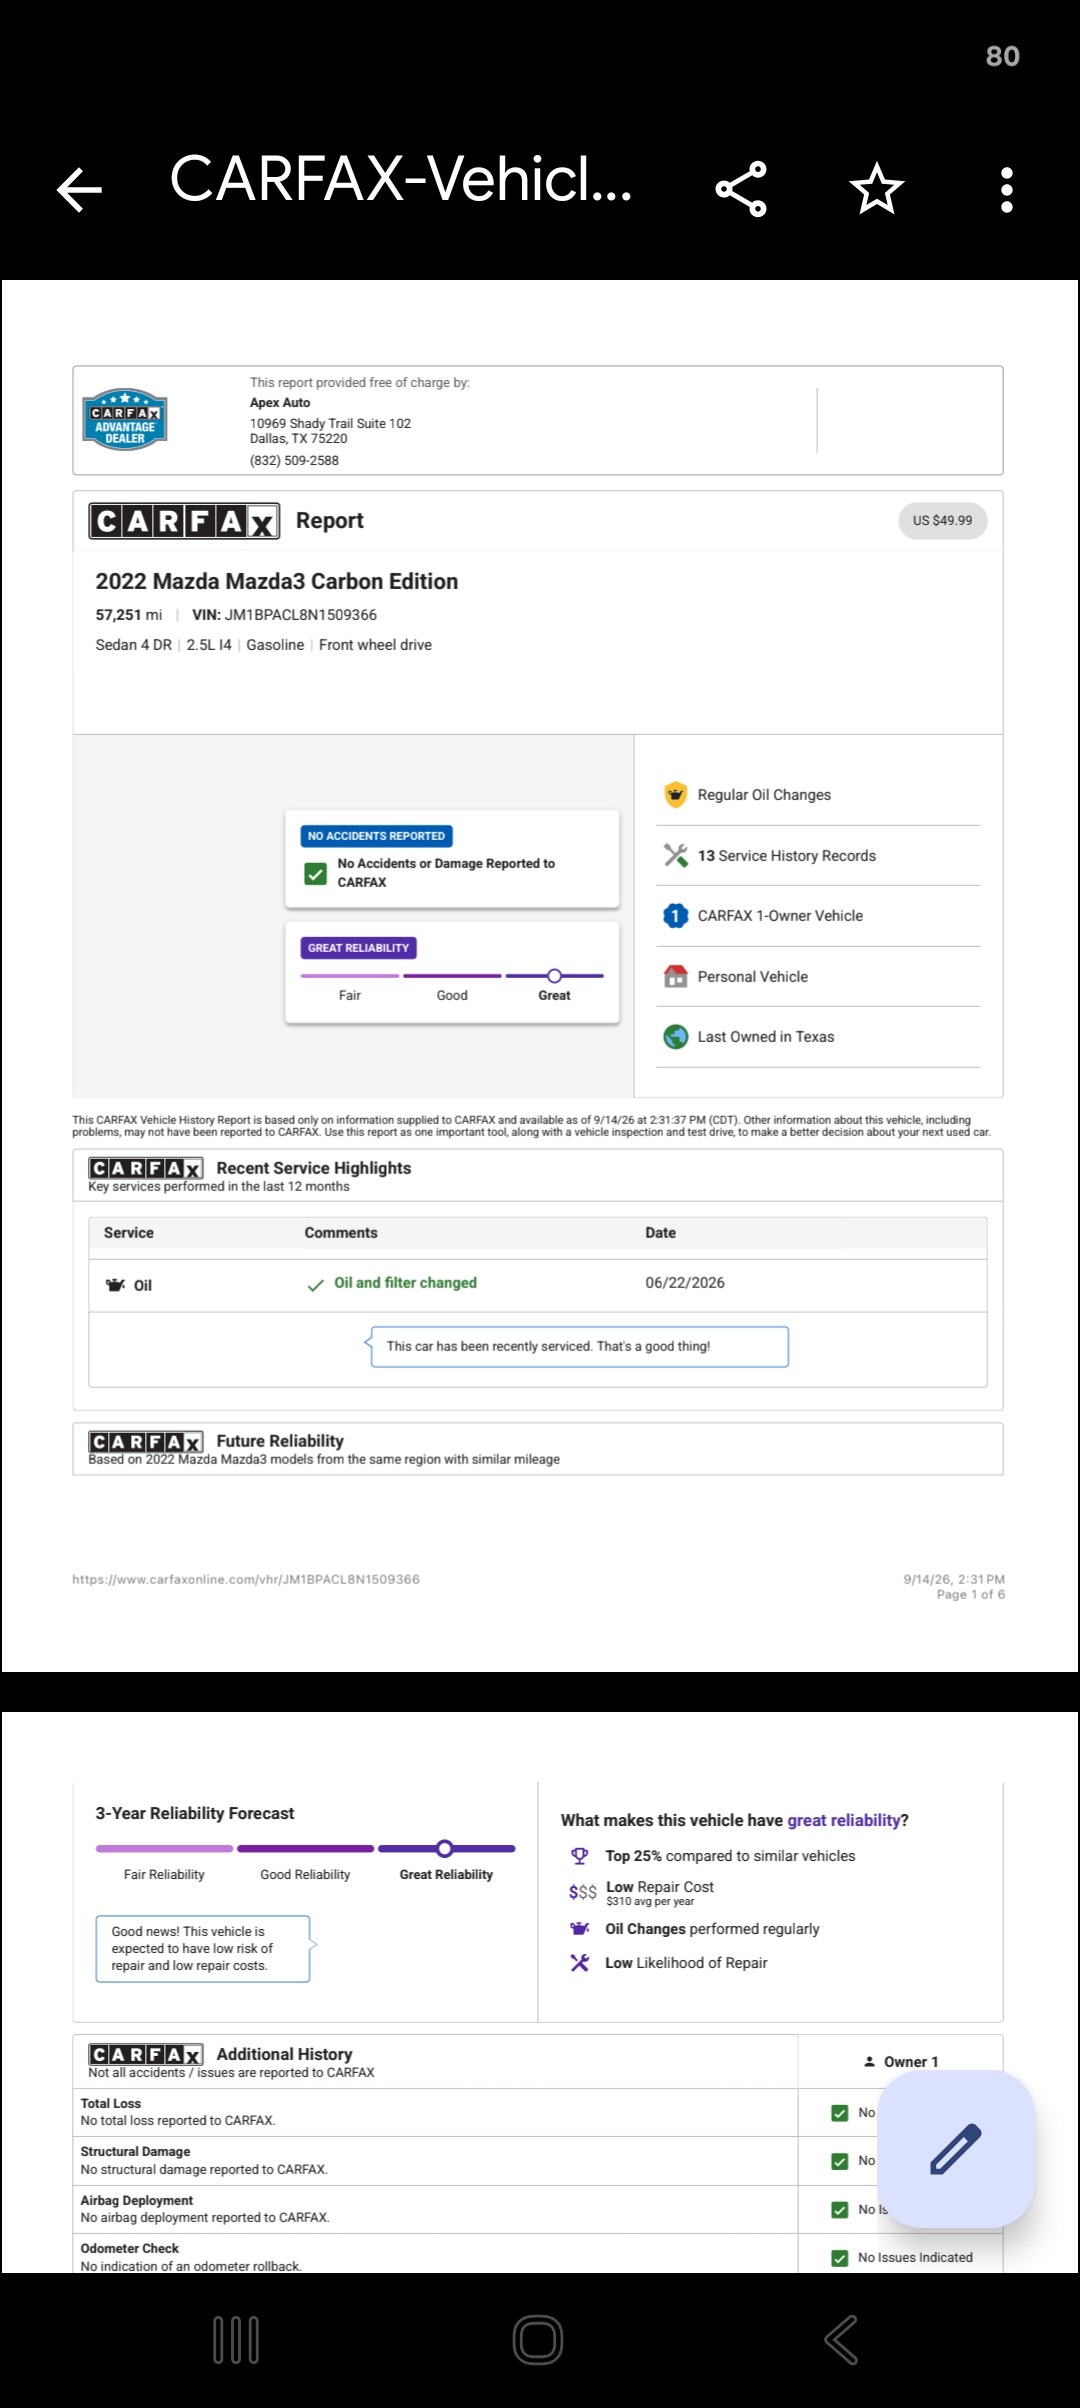Open the carfaxonline.com report URL

(x=246, y=1580)
